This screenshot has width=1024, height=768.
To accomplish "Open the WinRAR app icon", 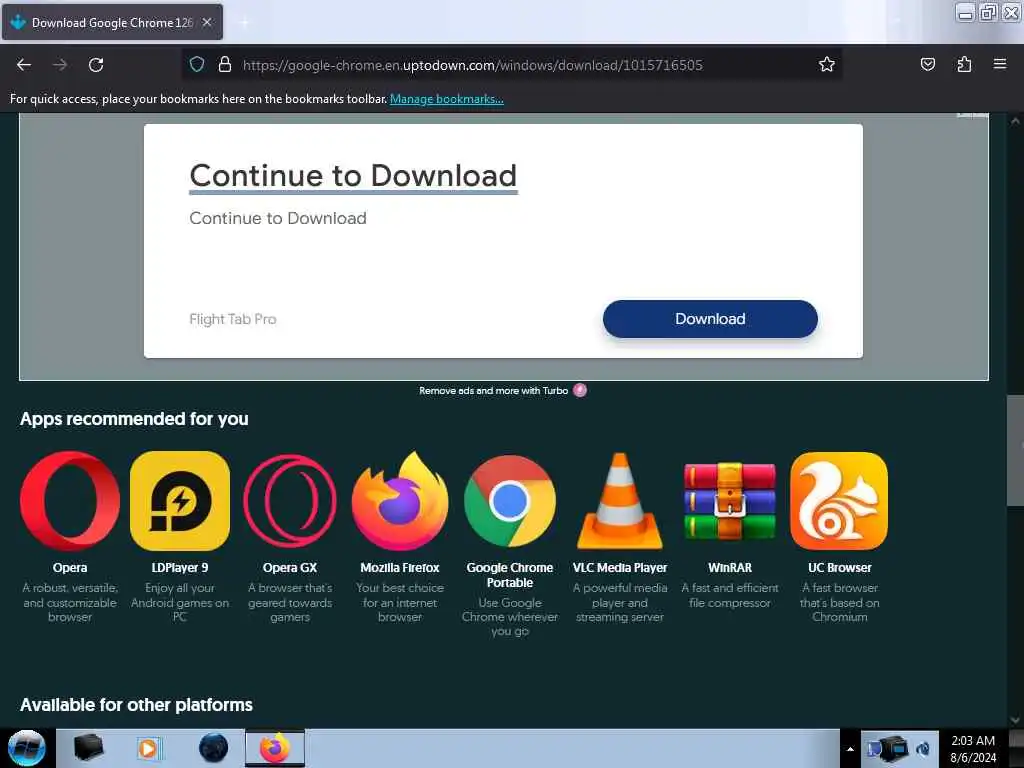I will (729, 501).
